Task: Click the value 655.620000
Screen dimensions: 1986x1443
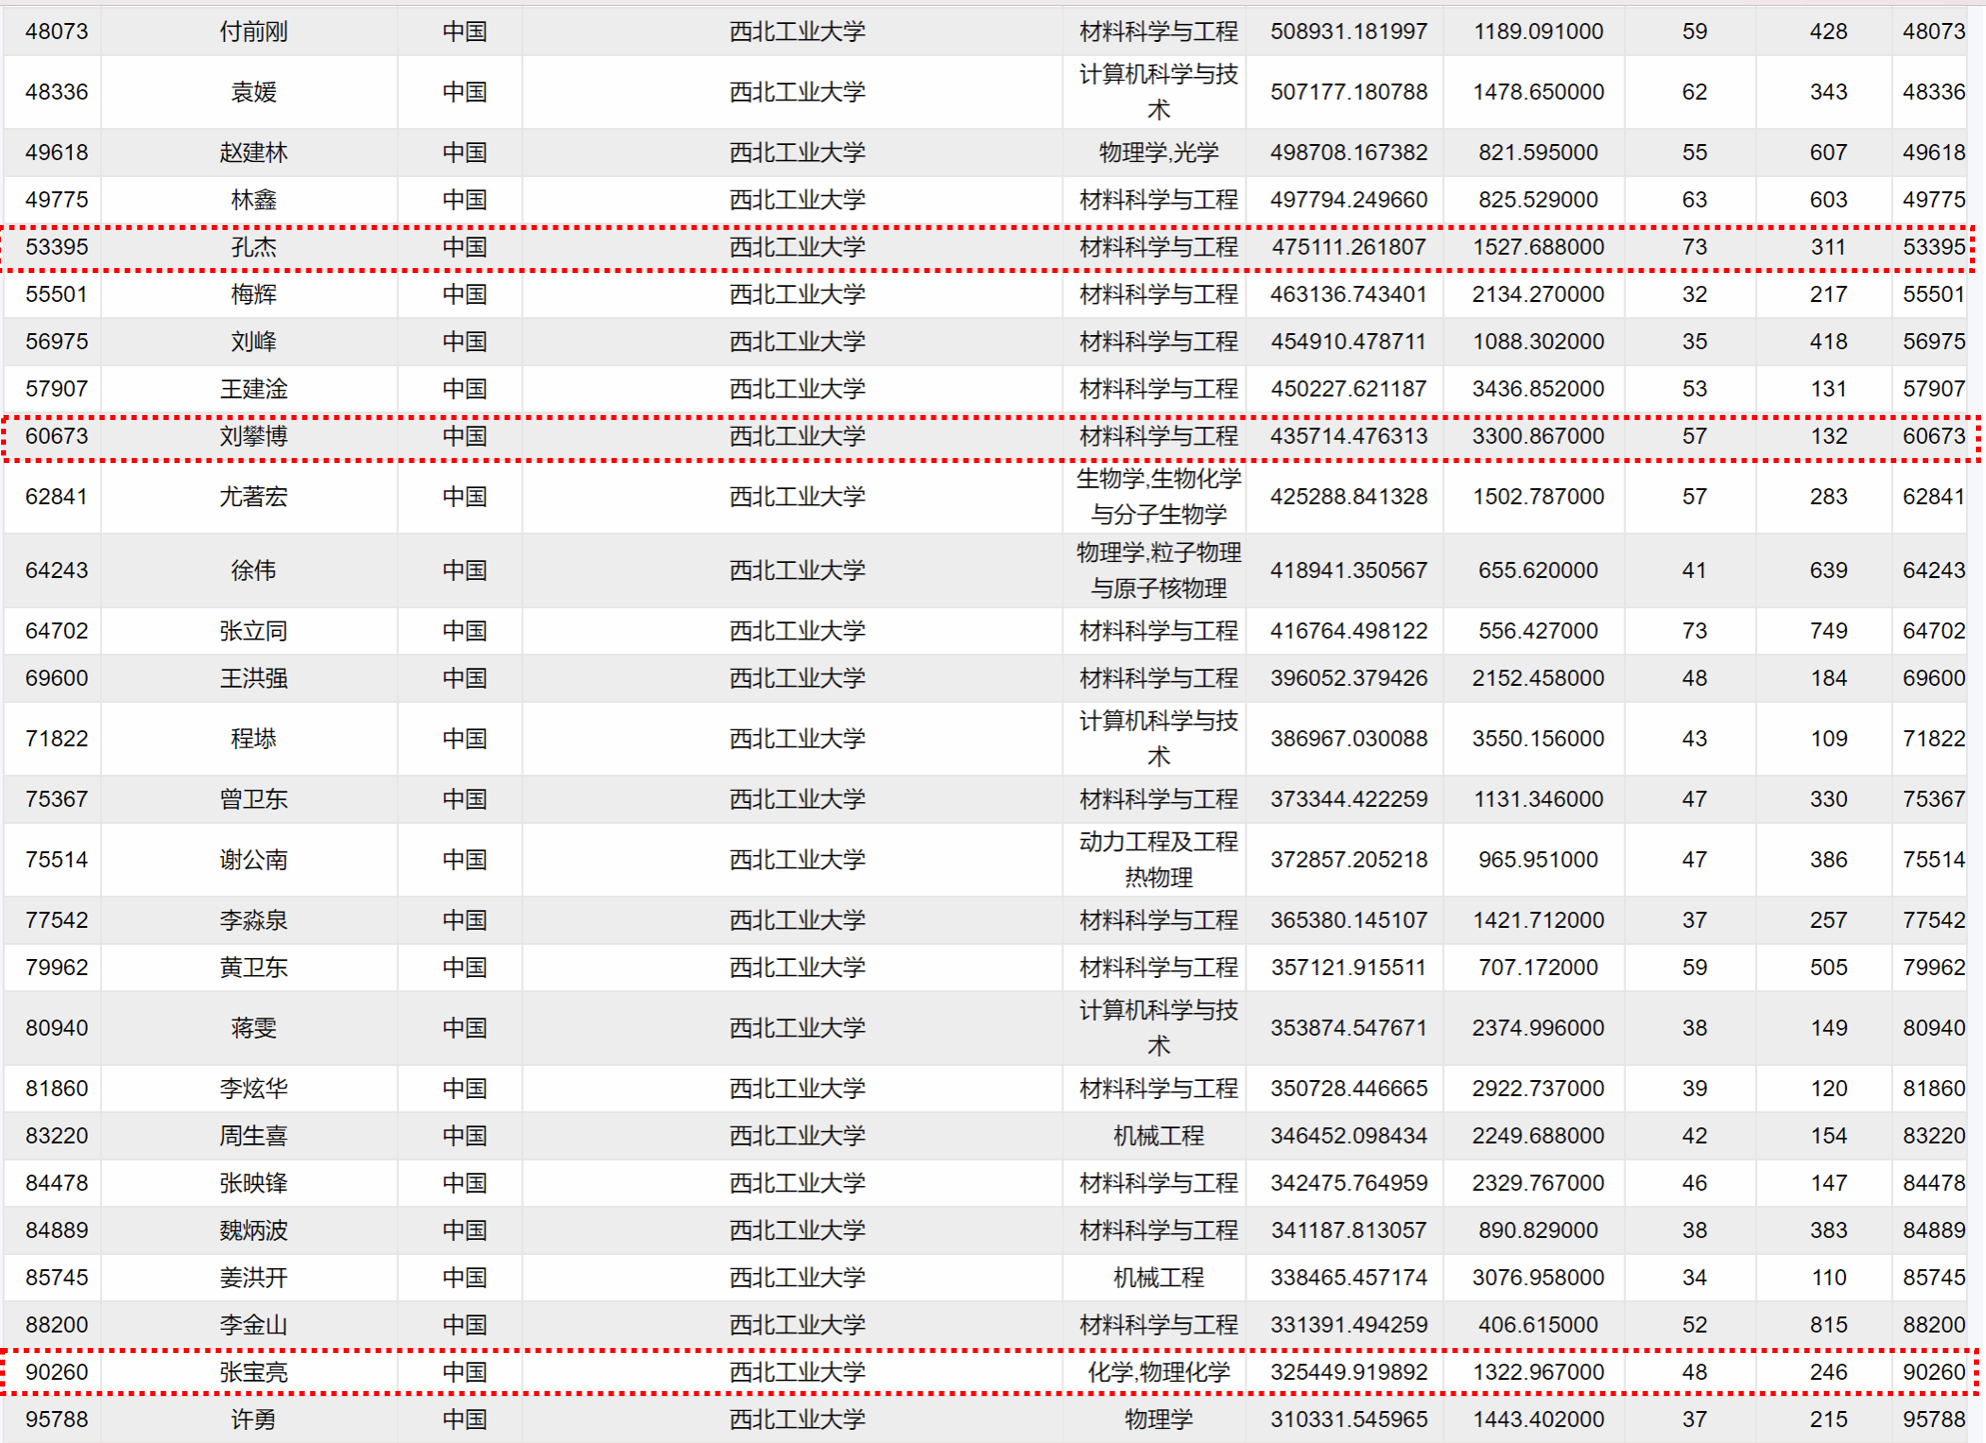Action: point(1538,570)
